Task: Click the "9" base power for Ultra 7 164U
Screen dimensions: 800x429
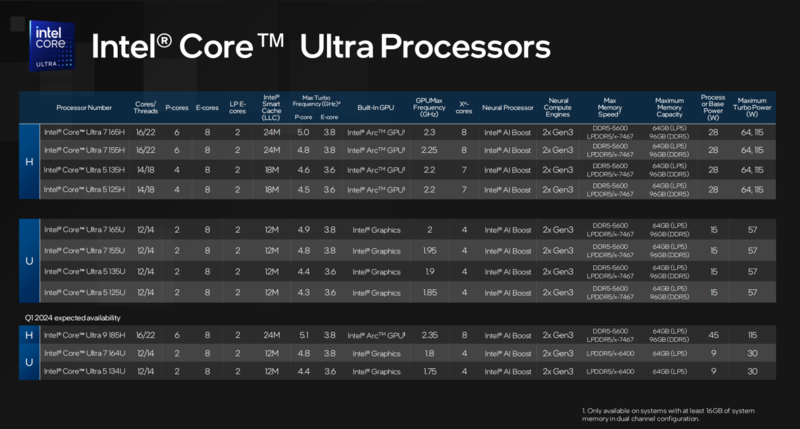Action: [713, 353]
